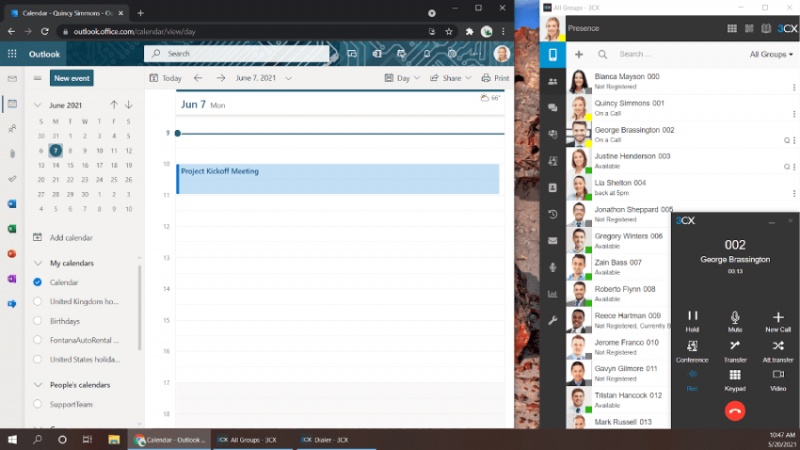Select the SupportTeam calendar circle
The width and height of the screenshot is (800, 450).
[38, 404]
